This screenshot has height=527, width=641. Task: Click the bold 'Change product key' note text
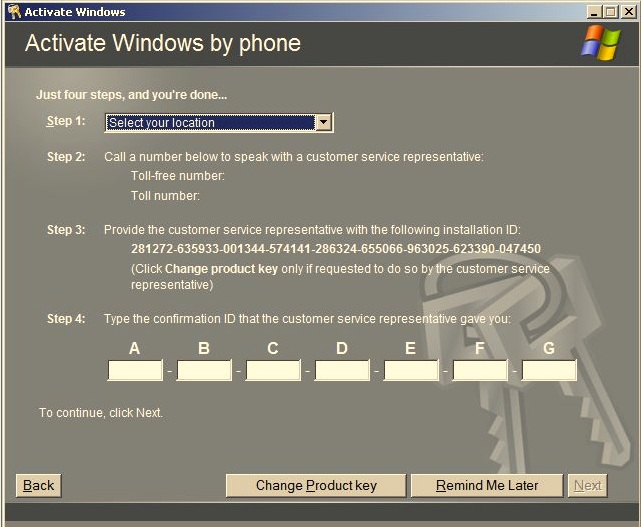pyautogui.click(x=221, y=269)
